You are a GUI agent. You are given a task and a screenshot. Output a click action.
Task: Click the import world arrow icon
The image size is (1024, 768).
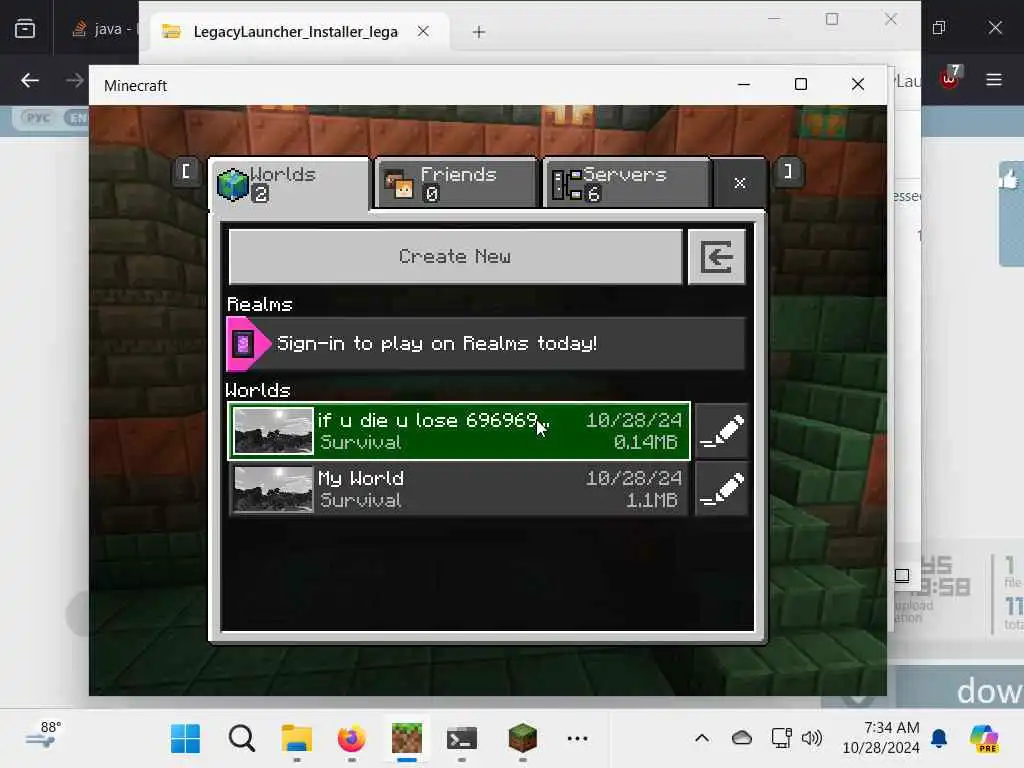716,257
